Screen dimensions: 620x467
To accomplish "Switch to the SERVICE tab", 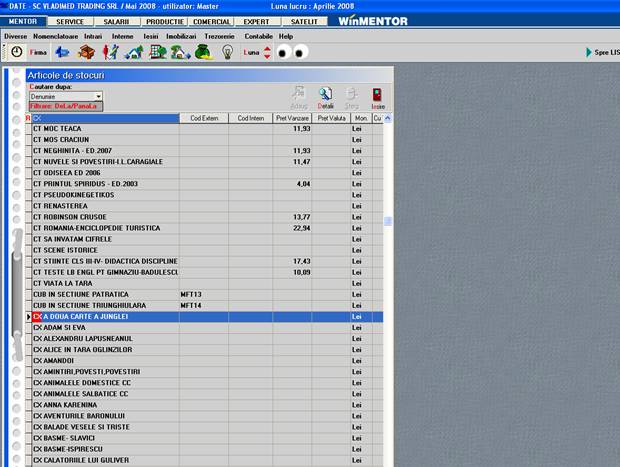I will tap(70, 22).
